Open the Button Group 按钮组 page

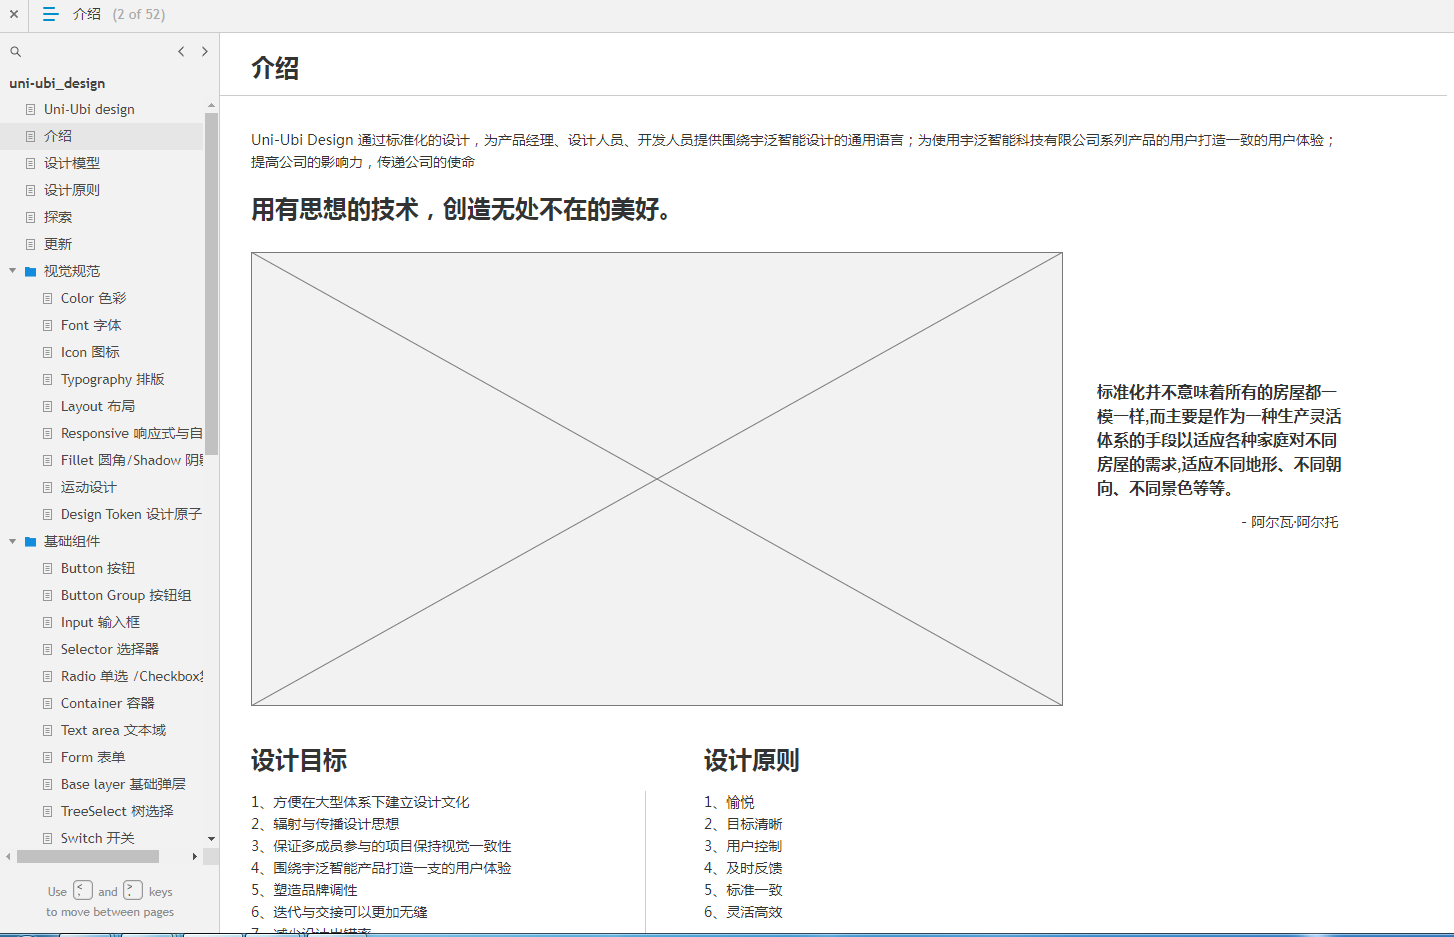126,595
